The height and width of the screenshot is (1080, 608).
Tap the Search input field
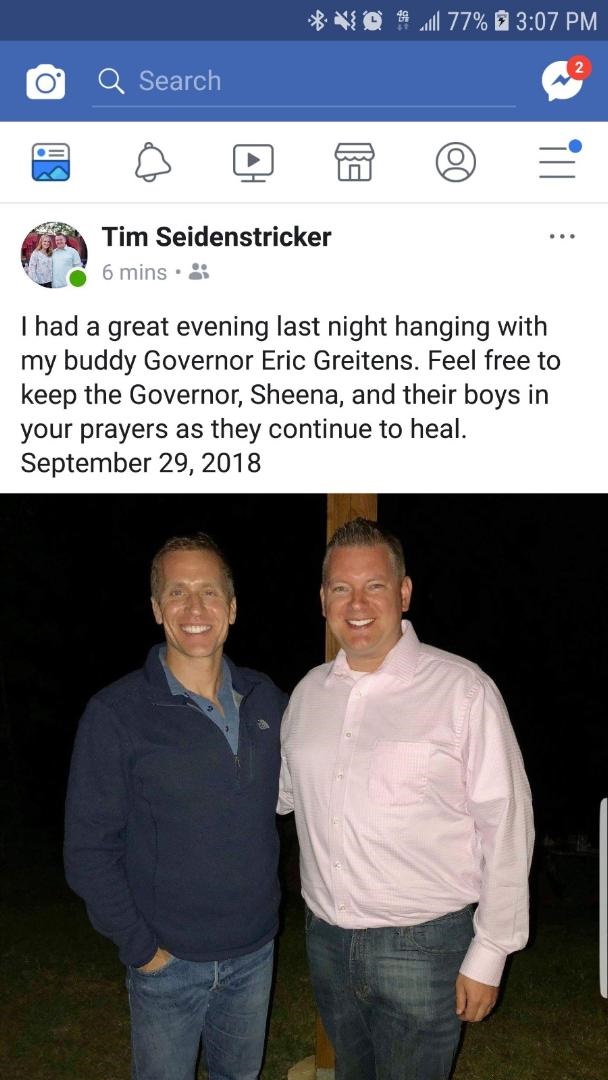click(x=304, y=81)
